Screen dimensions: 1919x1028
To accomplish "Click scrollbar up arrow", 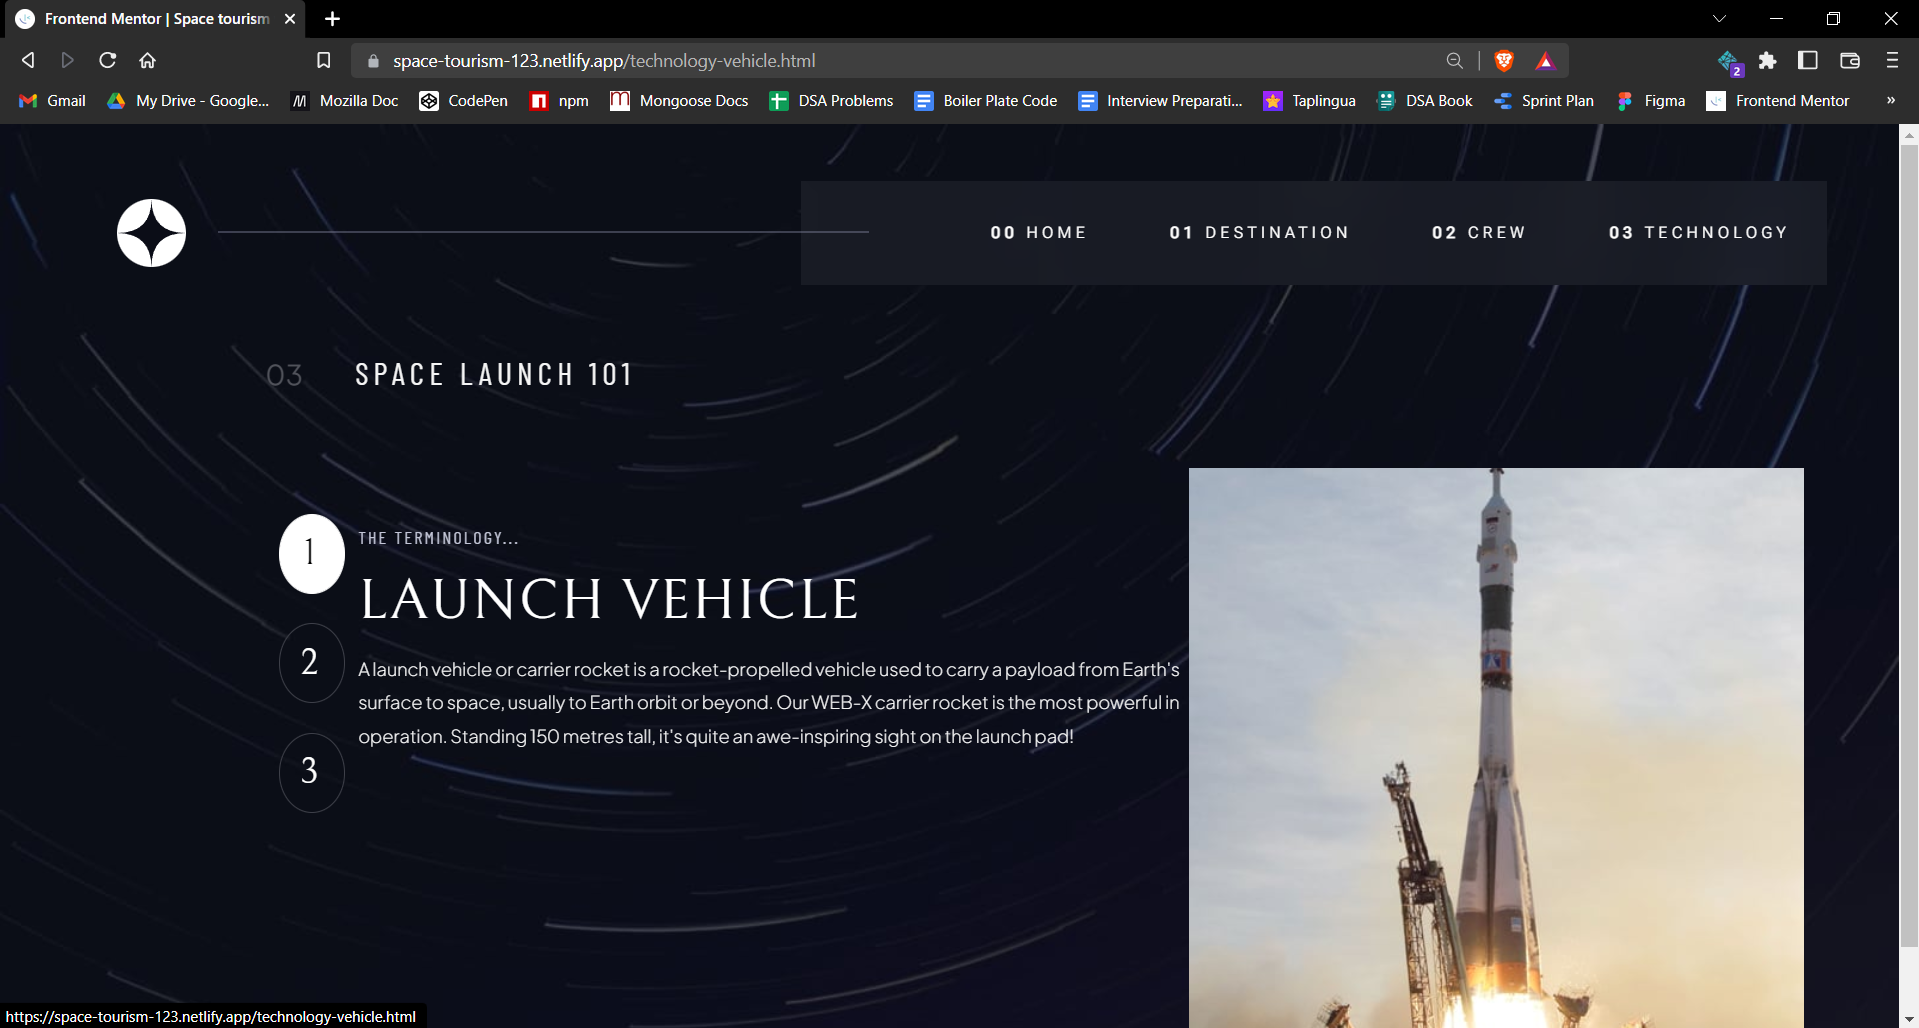I will pos(1909,134).
